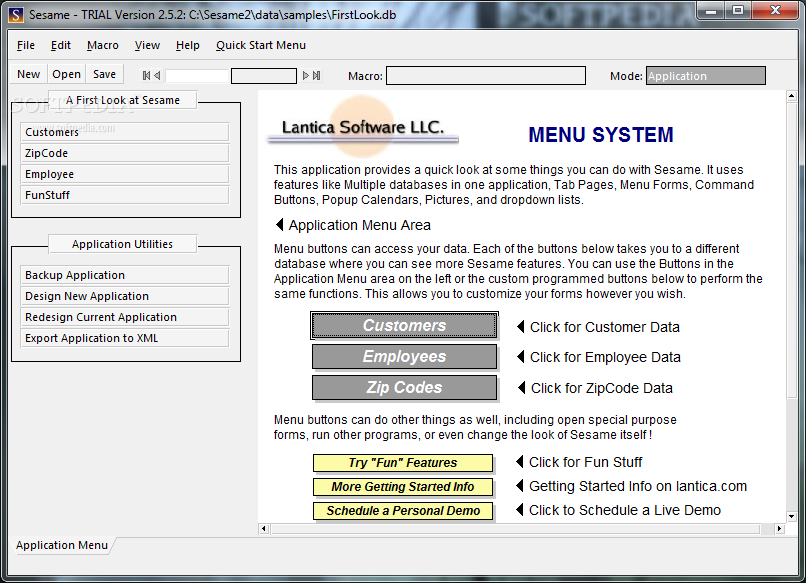Screen dimensions: 806x583
Task: Click the Application Menu Area text
Action: (359, 225)
